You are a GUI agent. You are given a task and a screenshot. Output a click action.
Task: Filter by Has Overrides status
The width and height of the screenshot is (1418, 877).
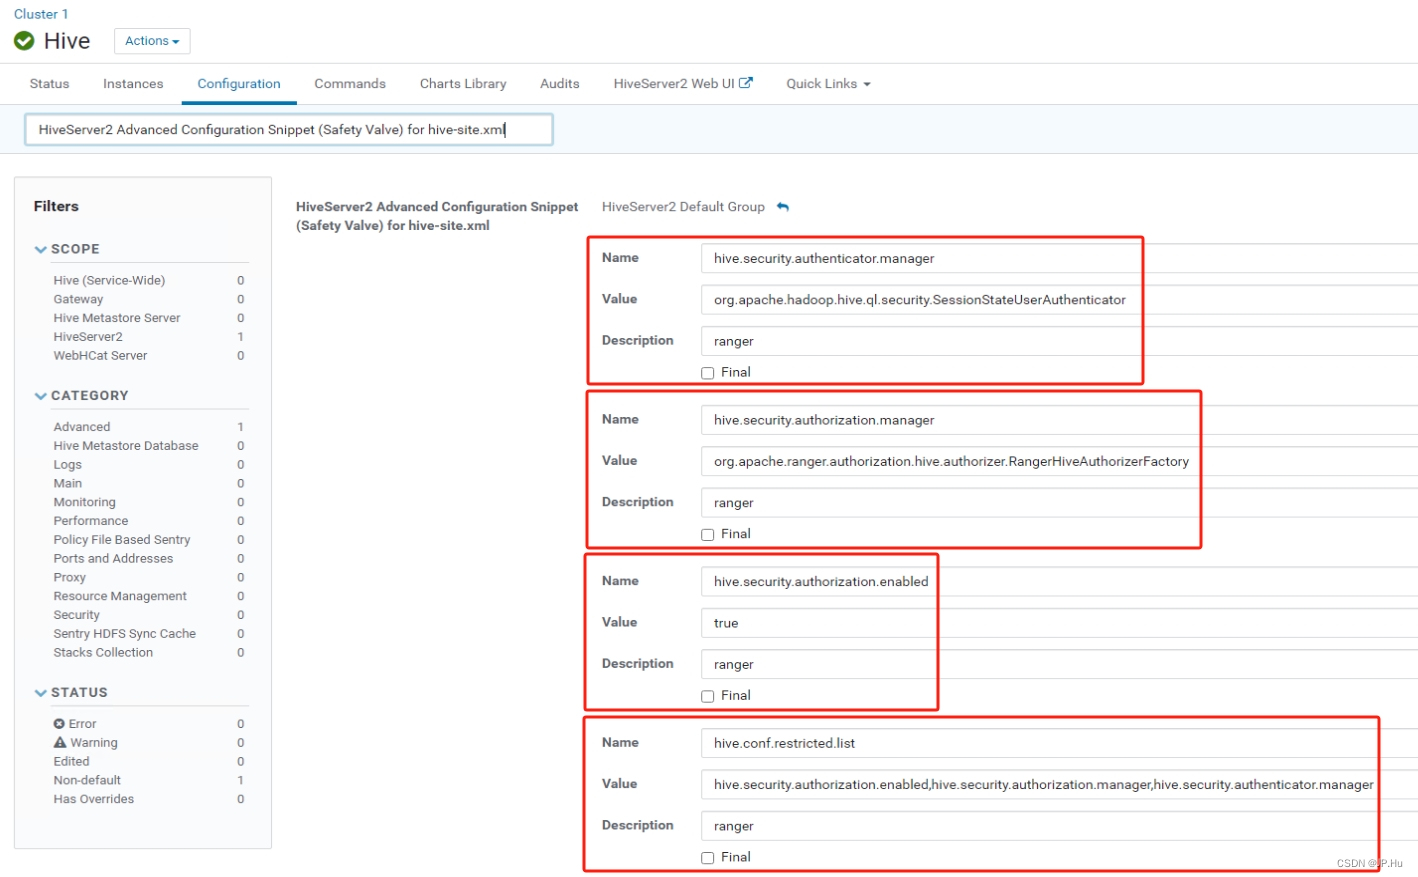pos(94,800)
